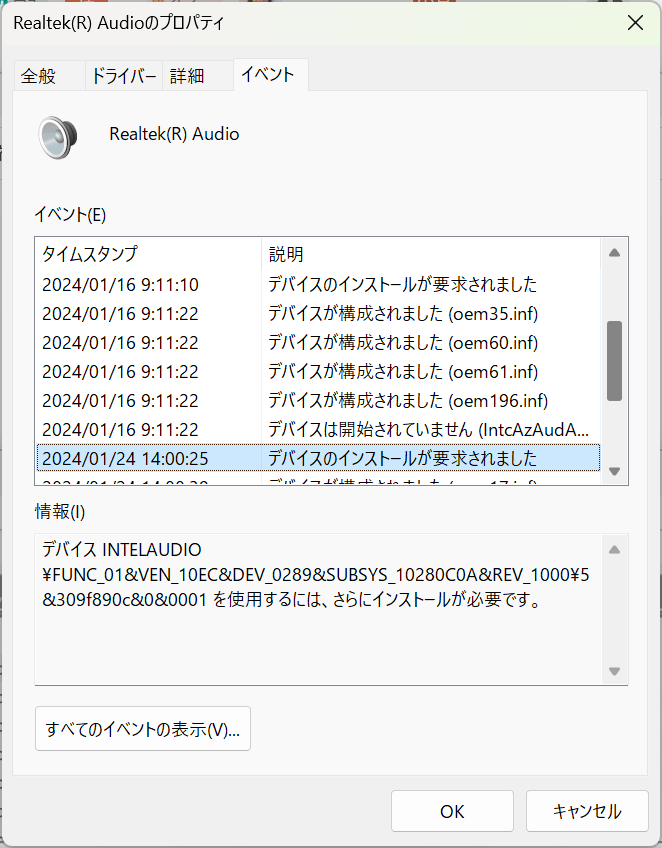Viewport: 662px width, 848px height.
Task: Click the info box scroll up arrow
Action: [x=614, y=550]
